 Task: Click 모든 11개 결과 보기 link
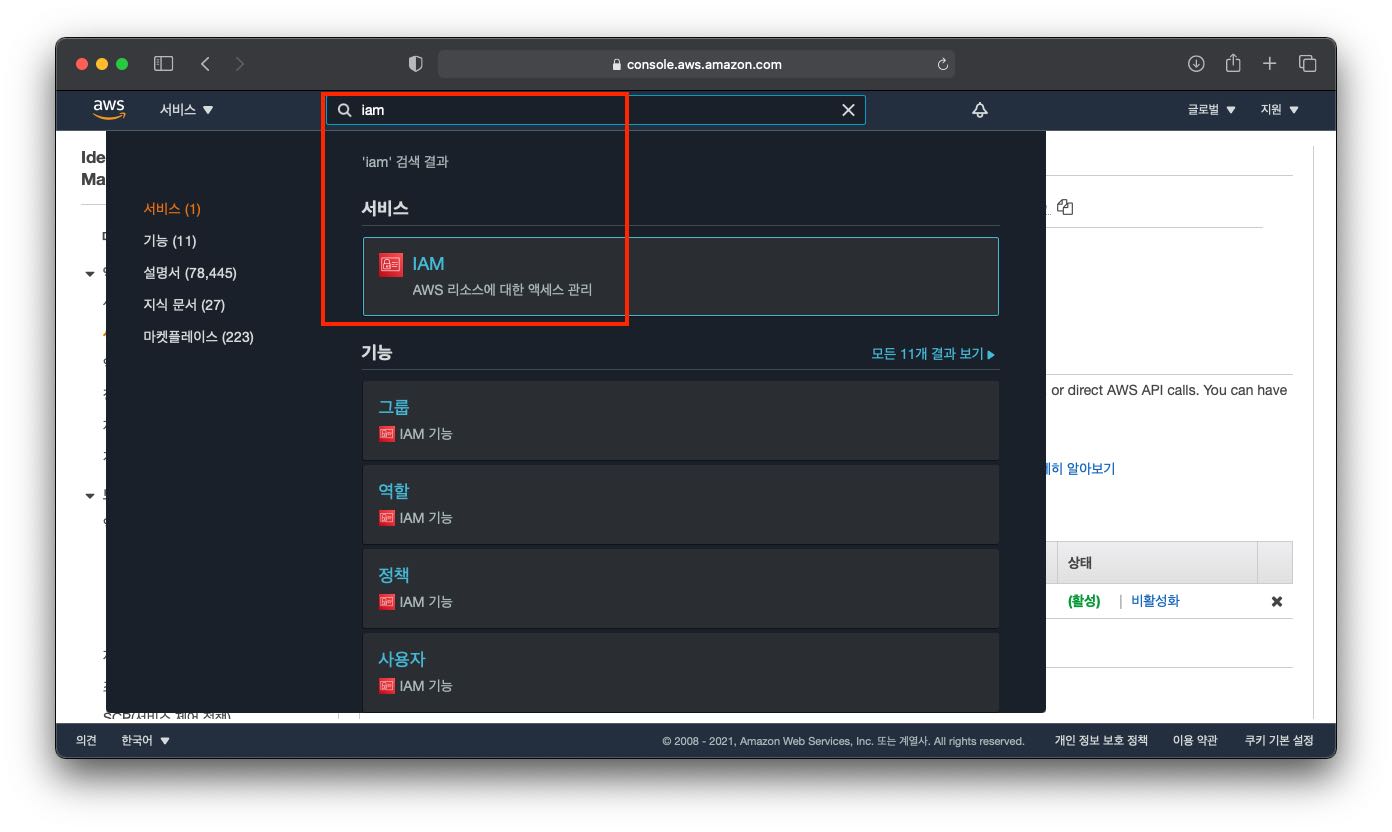(933, 354)
